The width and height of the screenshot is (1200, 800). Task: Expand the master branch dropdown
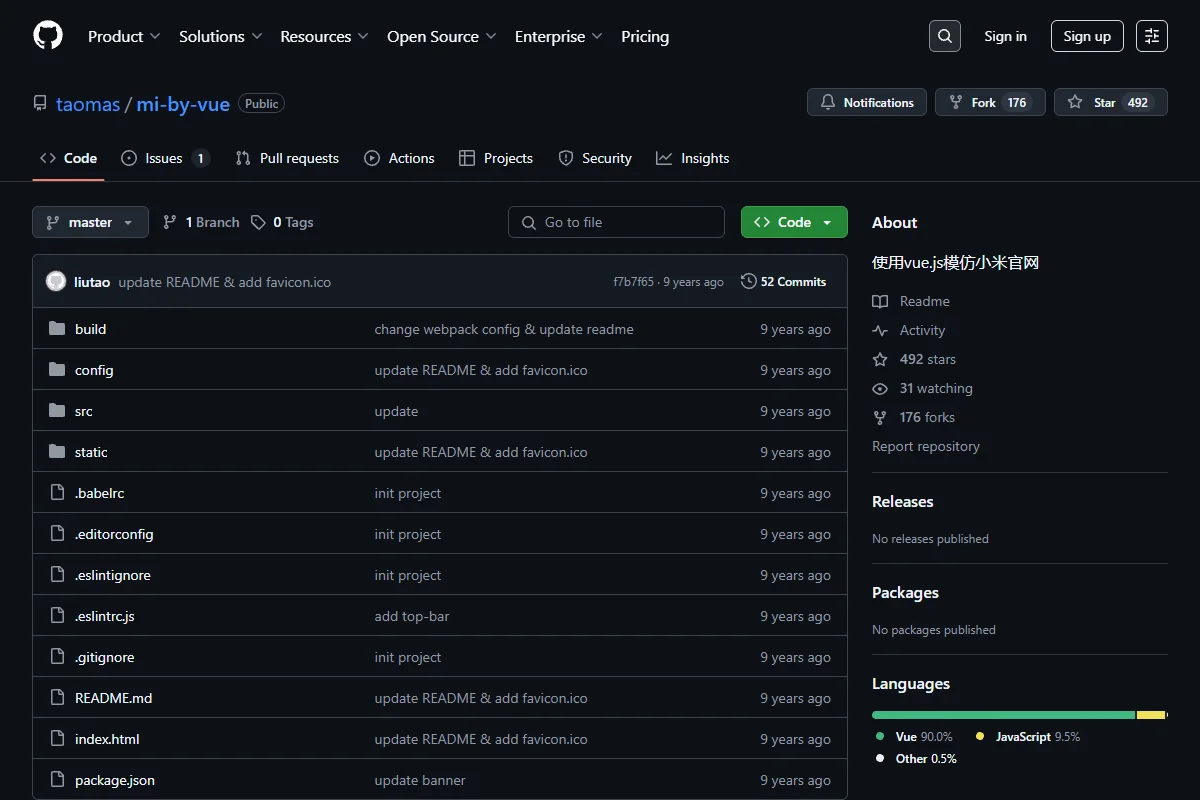(90, 222)
